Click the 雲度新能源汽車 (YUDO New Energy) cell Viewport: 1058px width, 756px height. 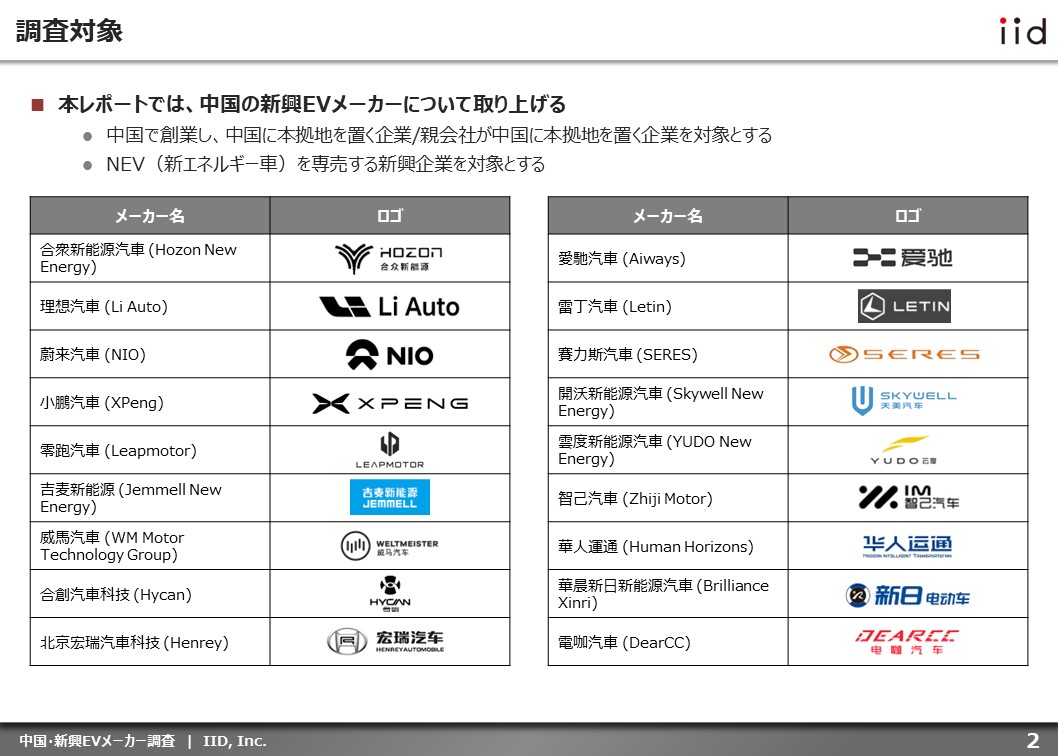(x=668, y=450)
